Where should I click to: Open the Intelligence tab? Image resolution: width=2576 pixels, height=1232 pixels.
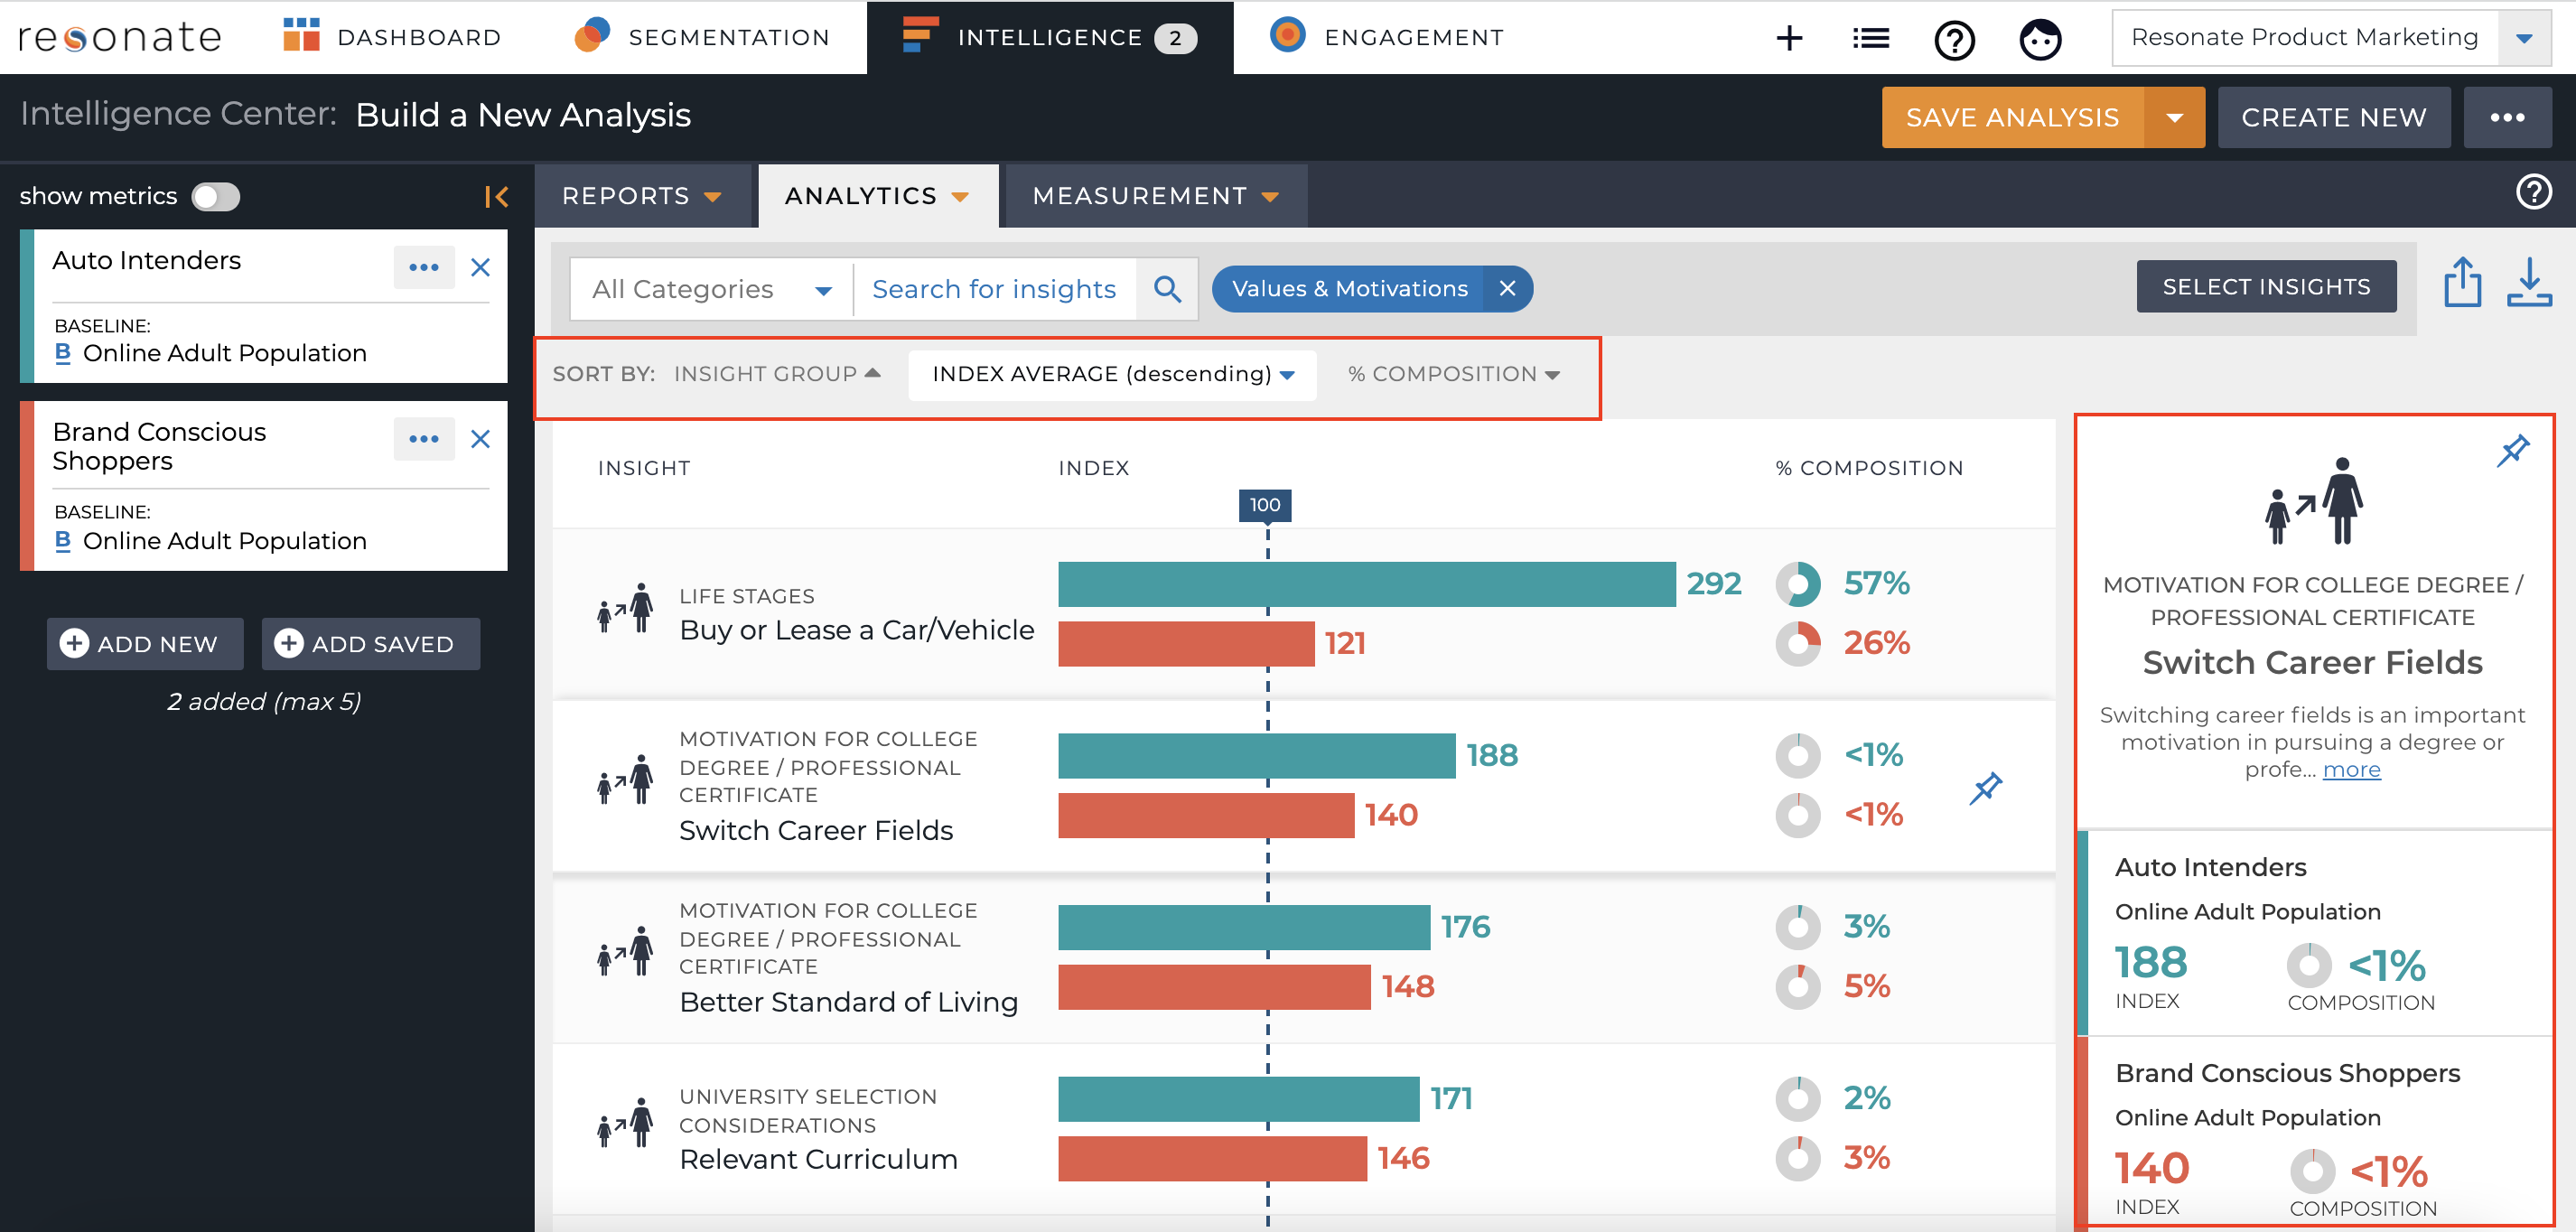click(1049, 37)
